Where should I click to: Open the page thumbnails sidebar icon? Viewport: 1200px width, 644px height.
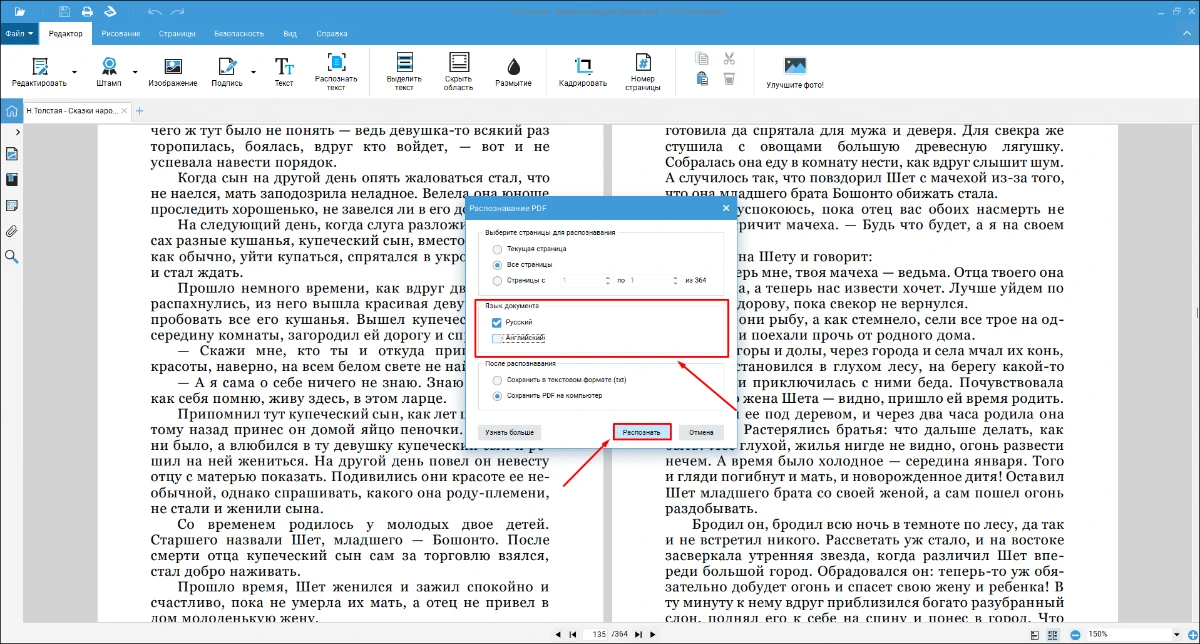click(12, 154)
